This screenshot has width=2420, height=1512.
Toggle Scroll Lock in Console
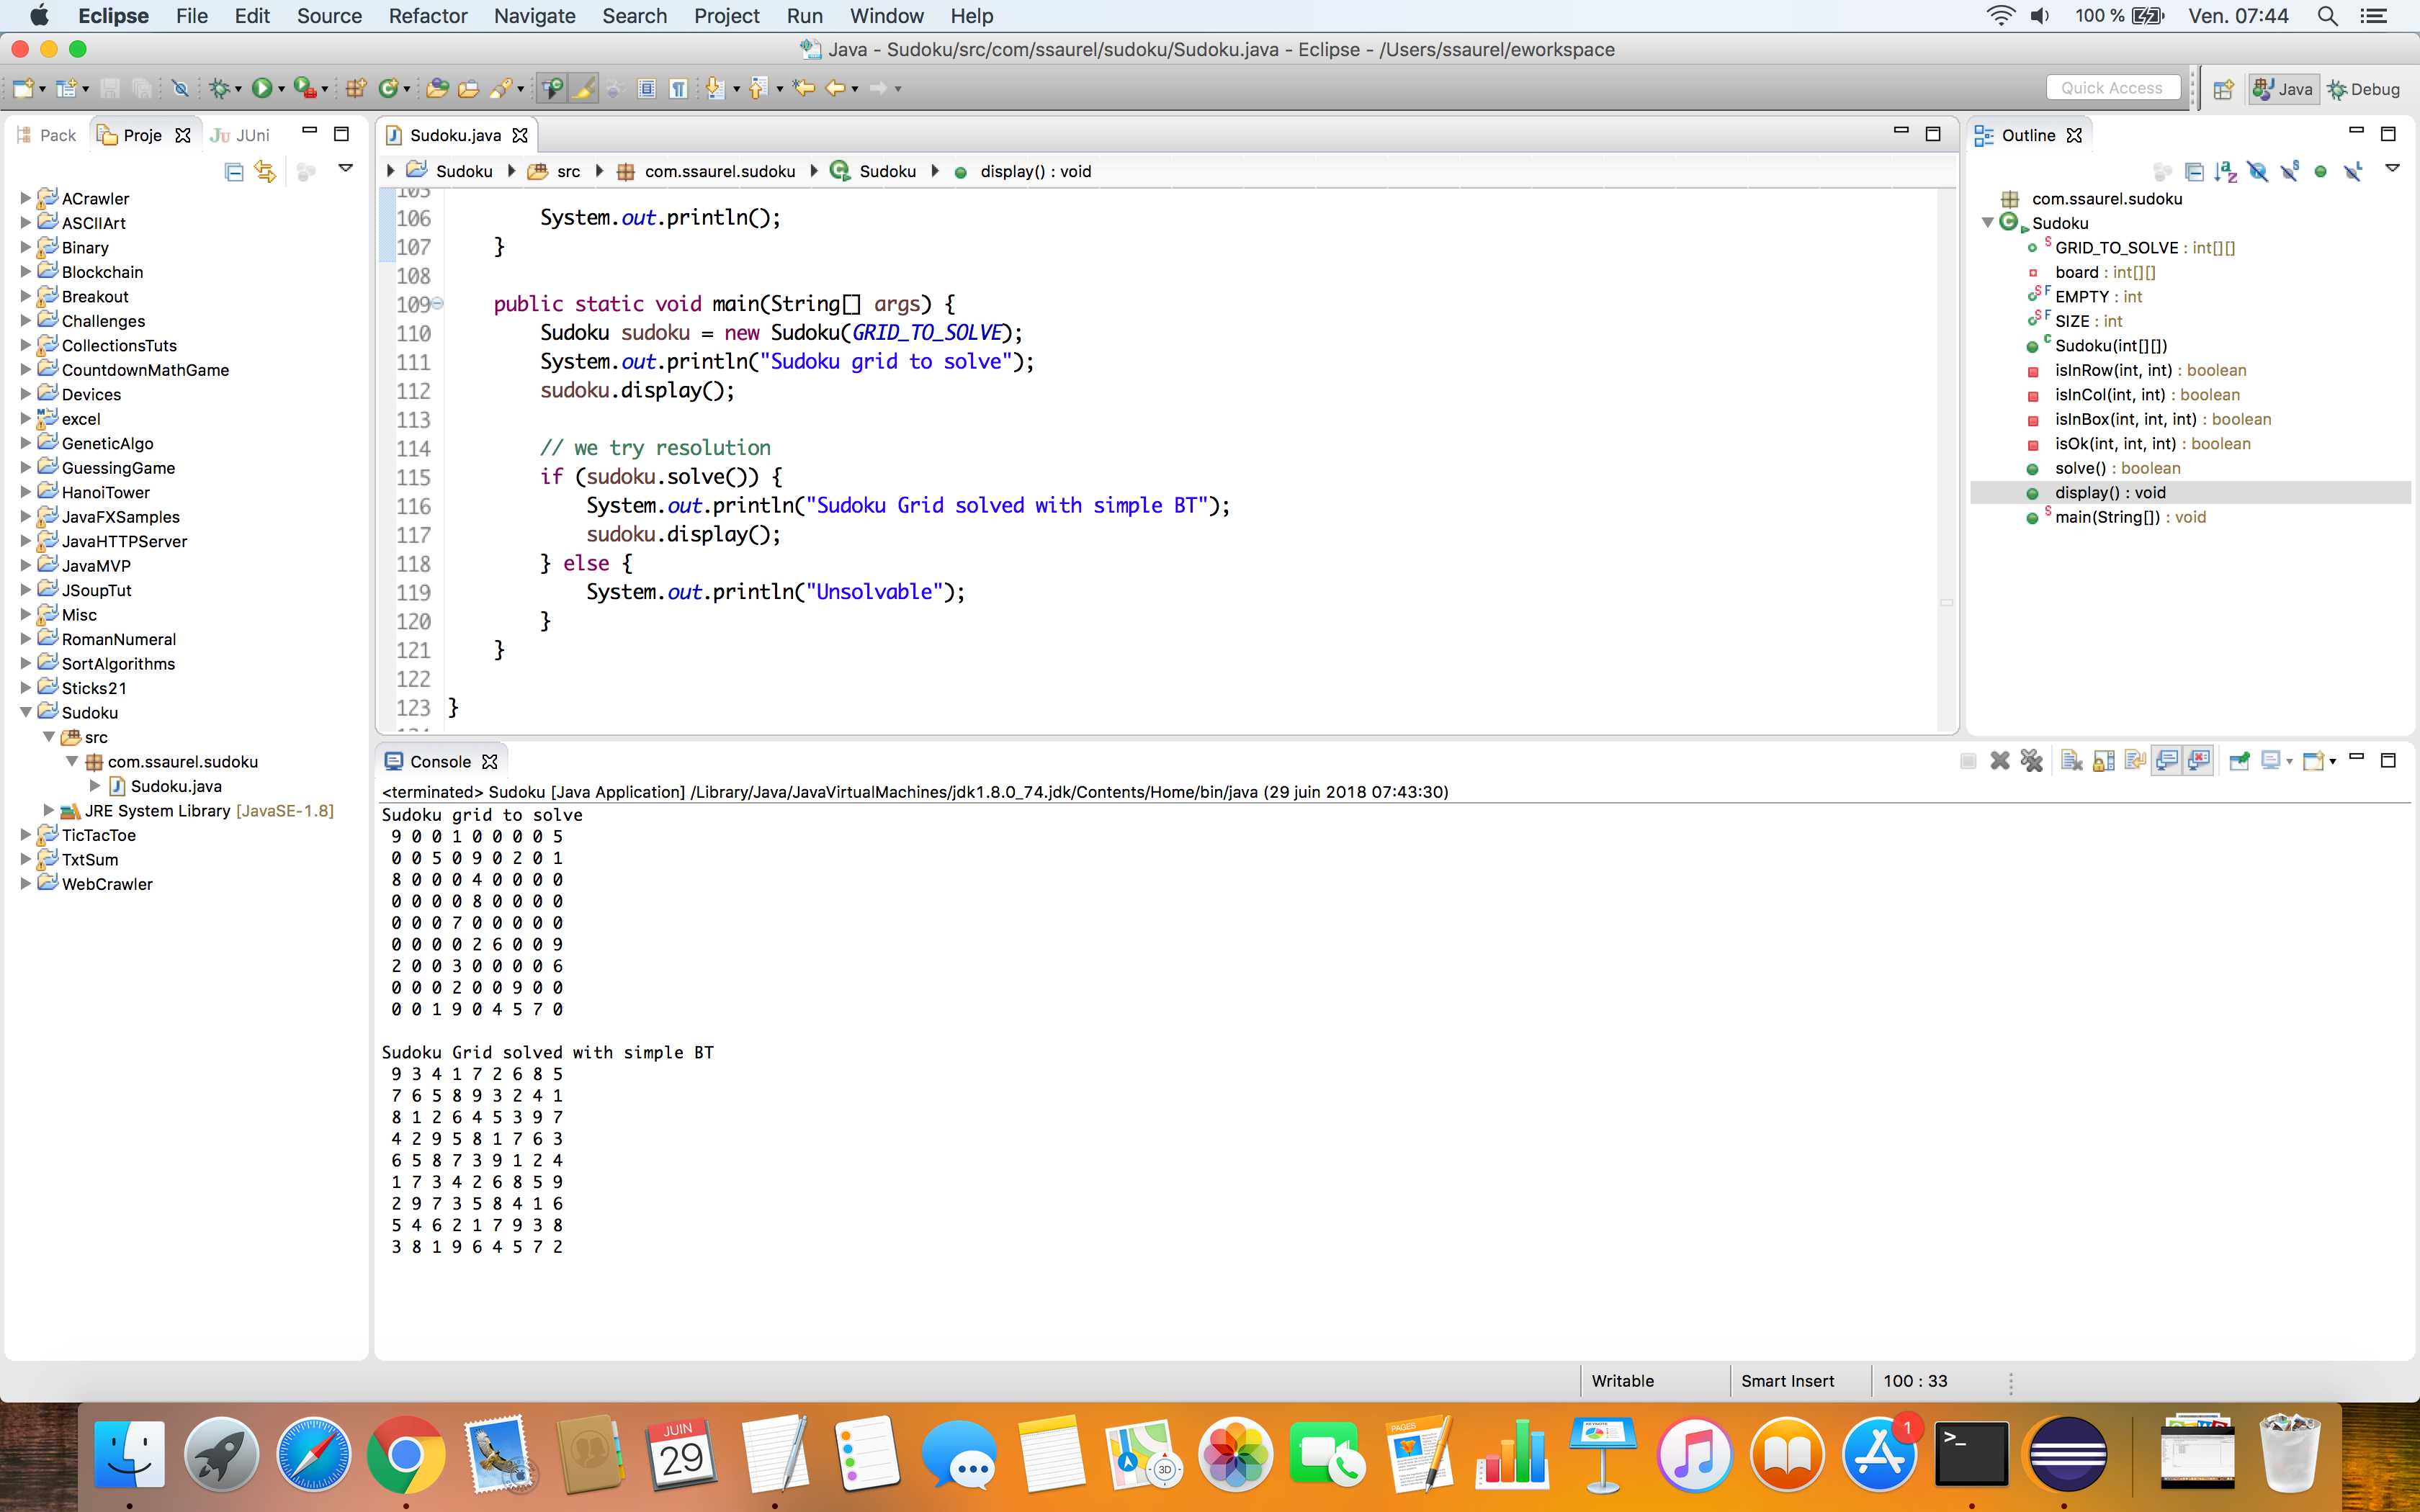(2103, 761)
